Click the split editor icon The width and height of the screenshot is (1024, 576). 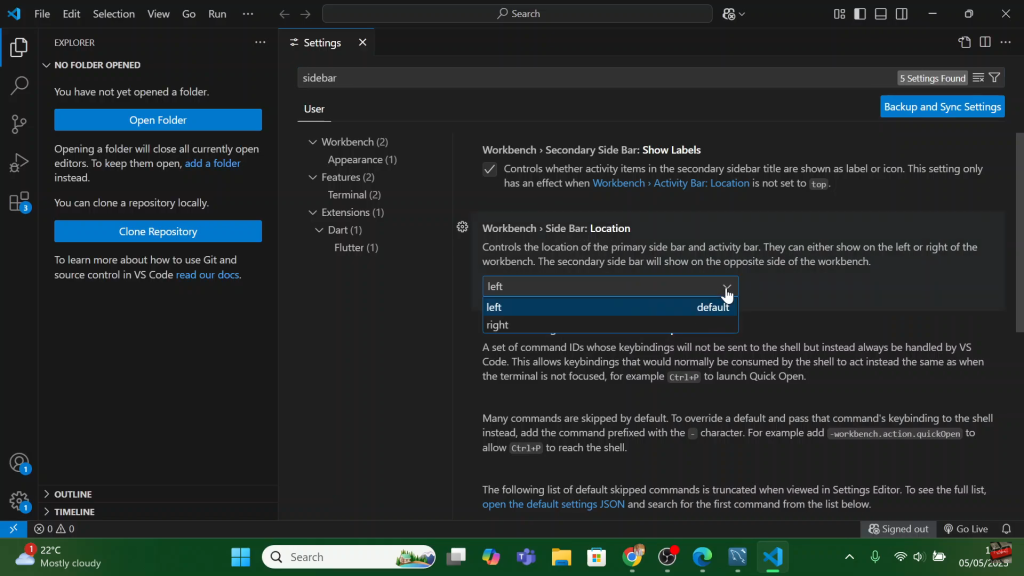click(985, 42)
